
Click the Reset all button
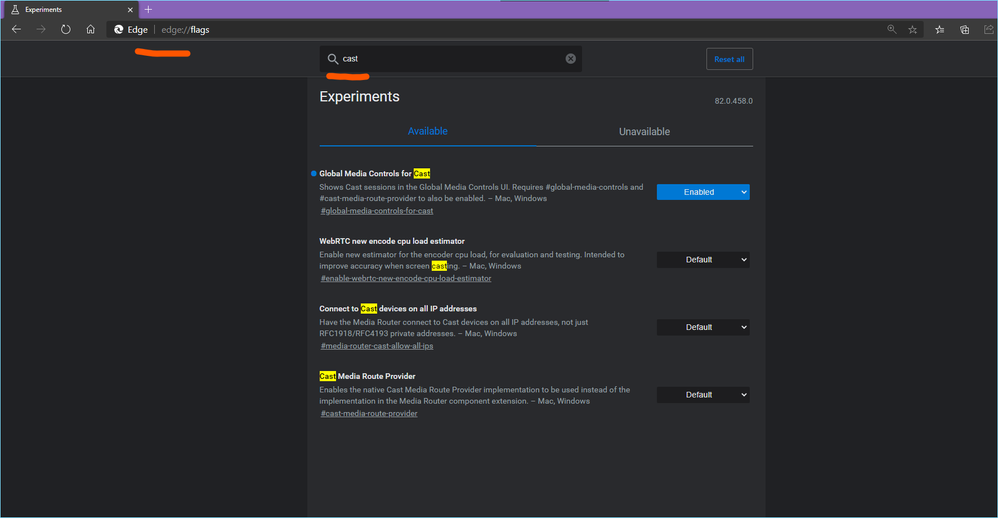click(729, 59)
